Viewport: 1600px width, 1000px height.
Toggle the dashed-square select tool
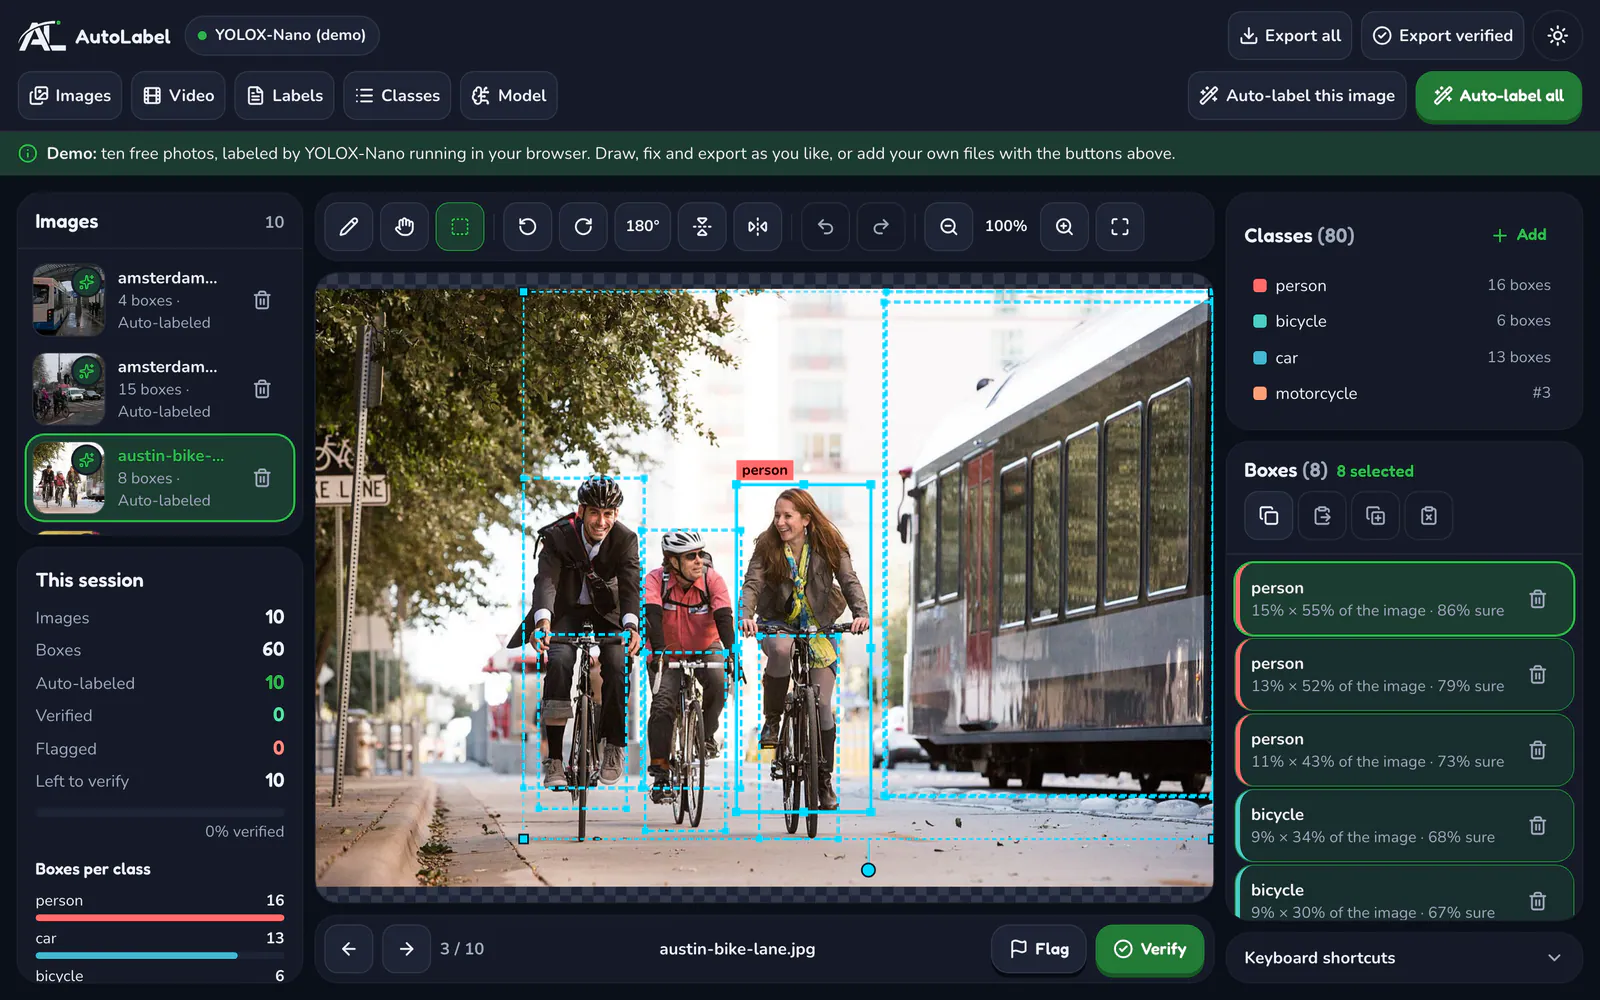click(x=460, y=227)
